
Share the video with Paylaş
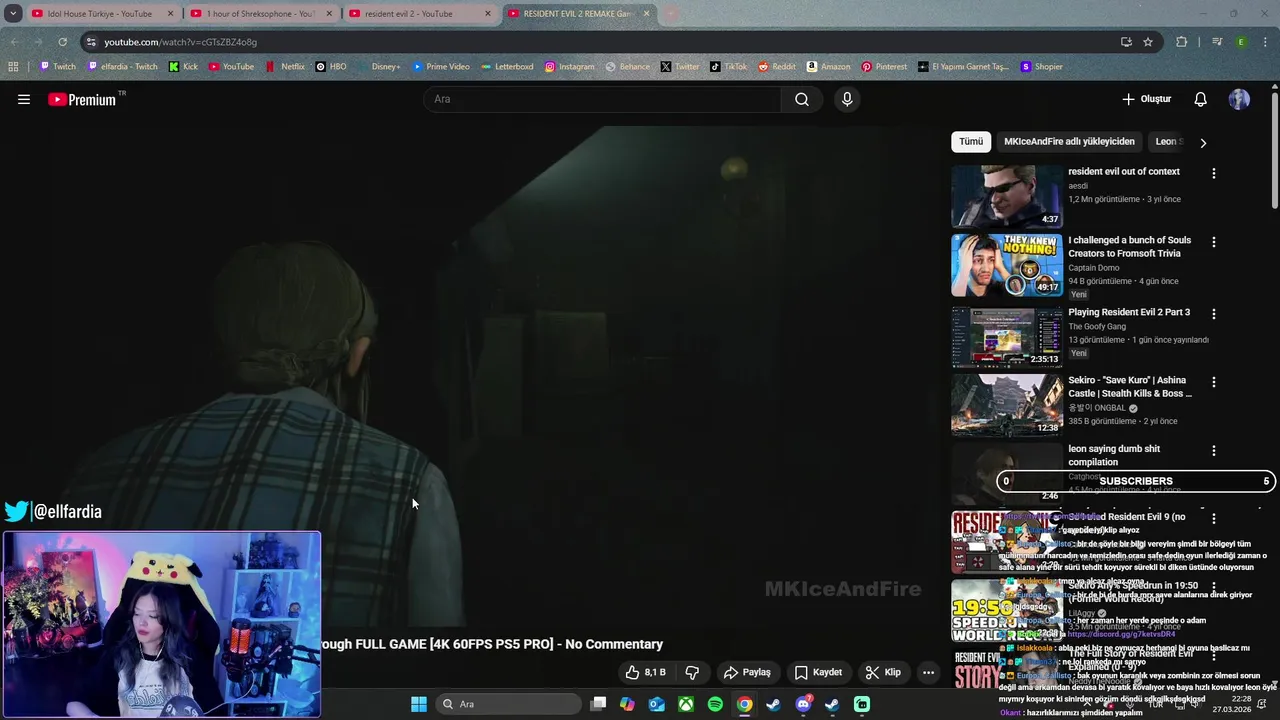[x=747, y=672]
